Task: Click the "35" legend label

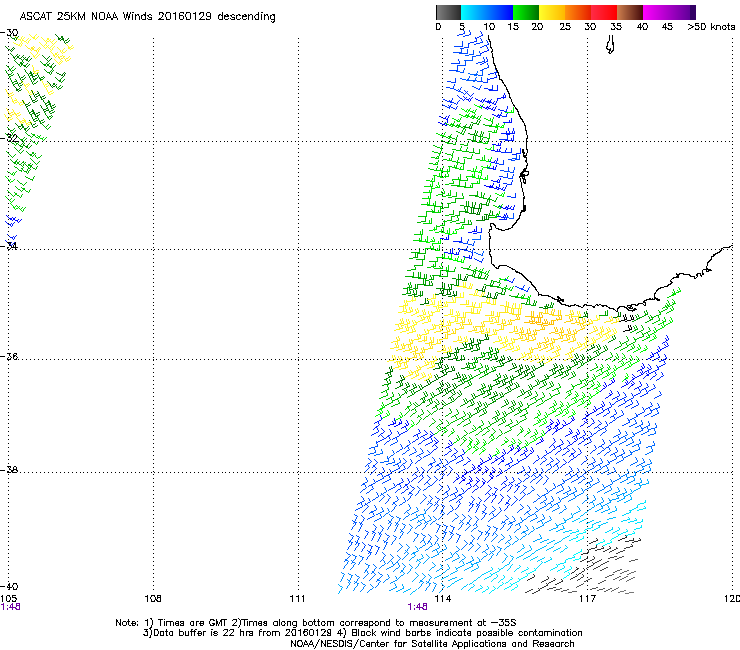Action: 616,27
